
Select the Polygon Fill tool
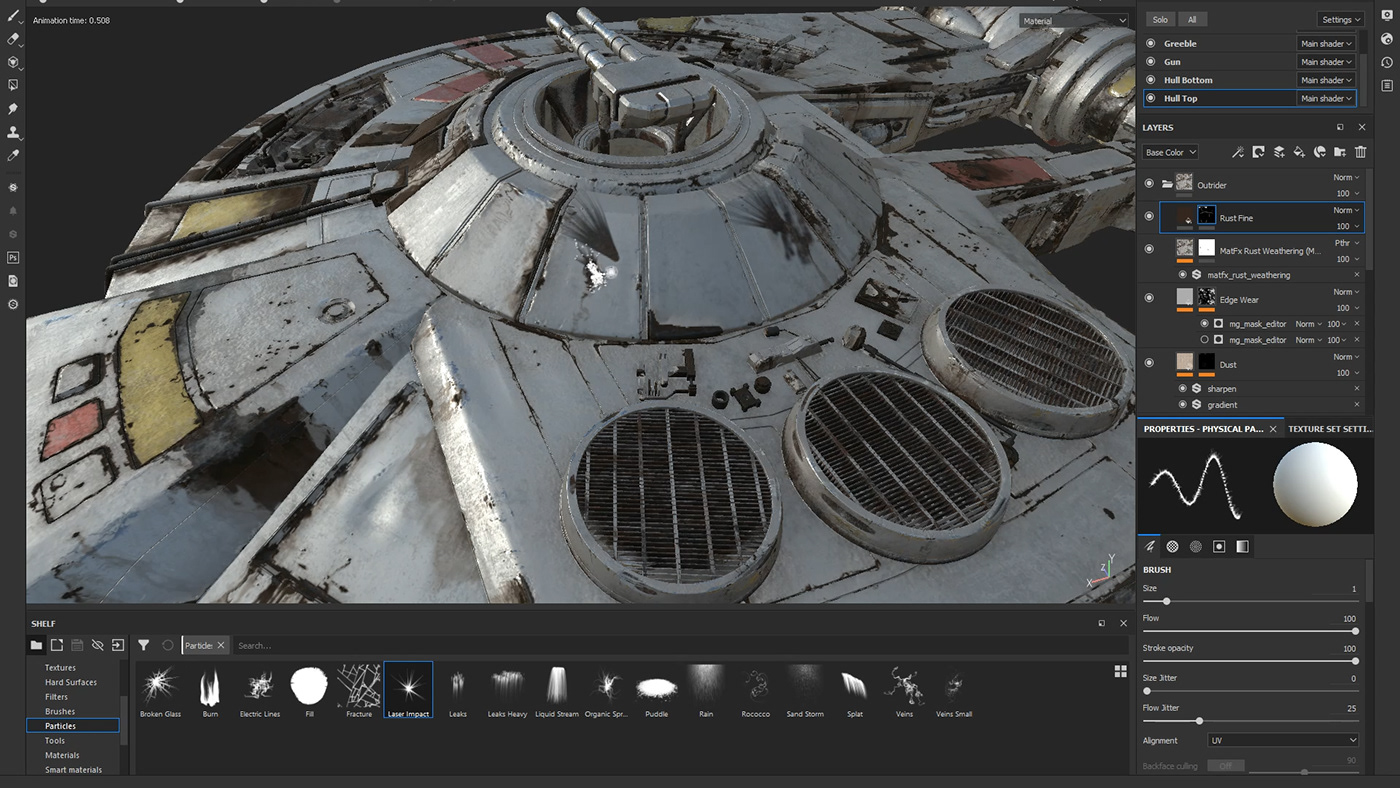13,86
